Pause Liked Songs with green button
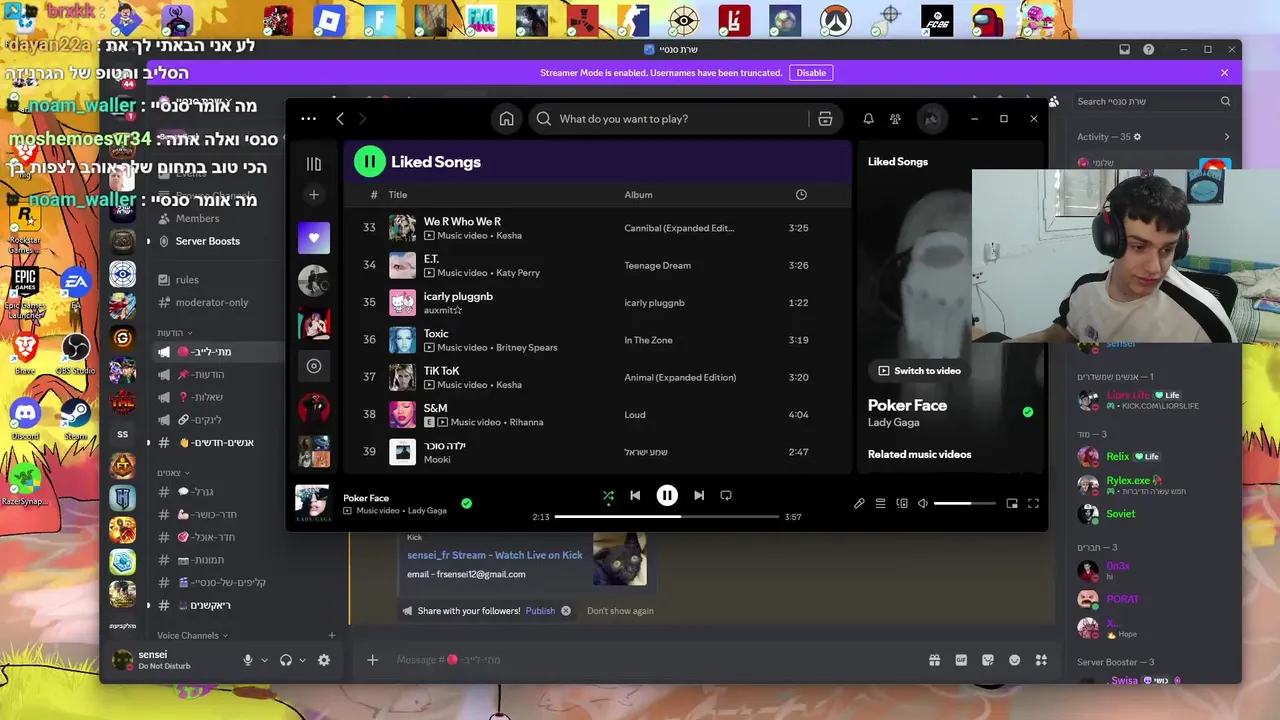Screen dimensions: 1280x720 point(369,161)
